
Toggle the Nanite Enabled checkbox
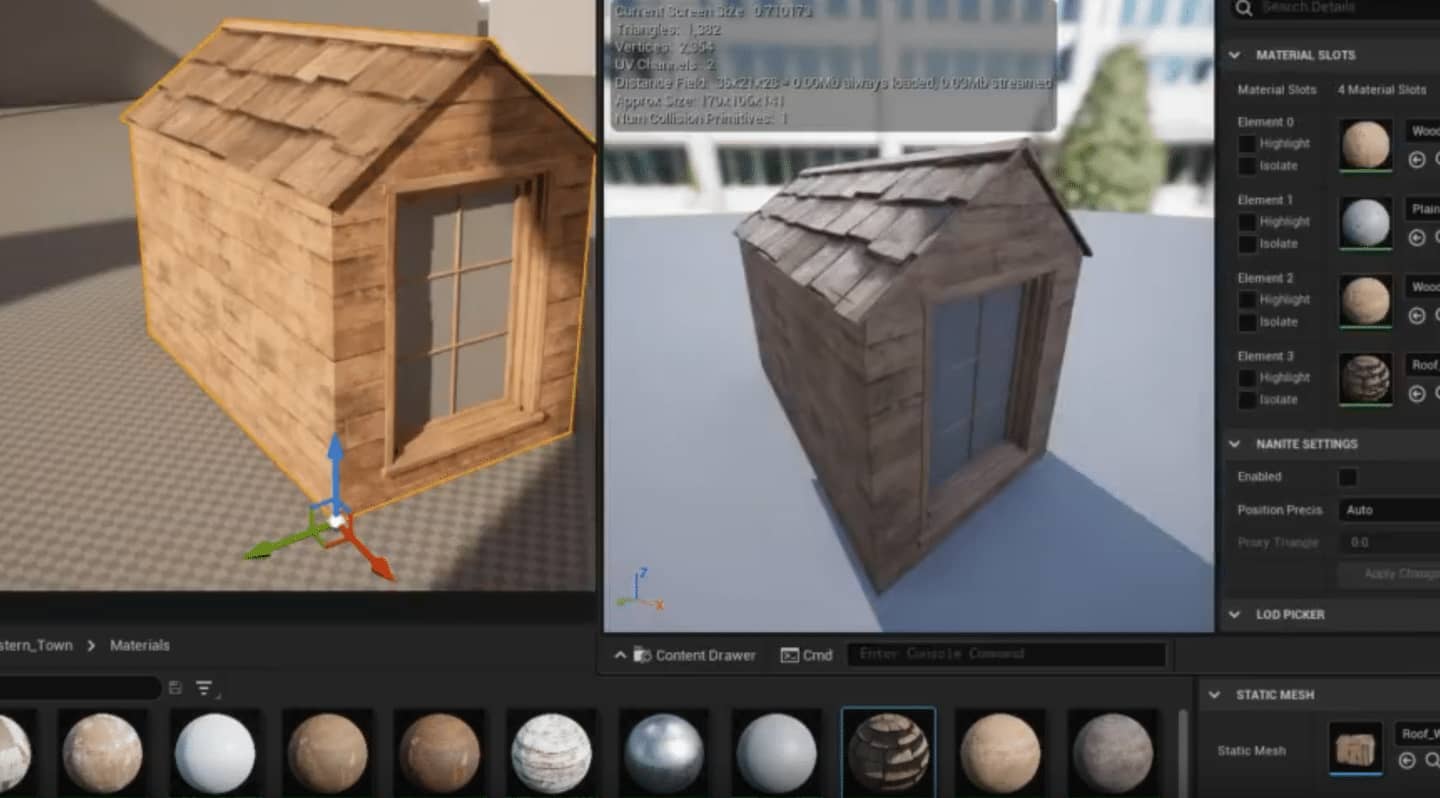tap(1348, 477)
